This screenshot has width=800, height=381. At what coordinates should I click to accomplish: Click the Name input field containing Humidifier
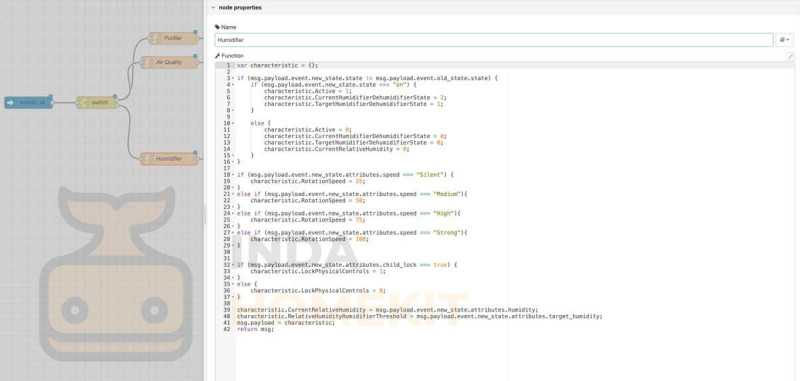click(494, 40)
